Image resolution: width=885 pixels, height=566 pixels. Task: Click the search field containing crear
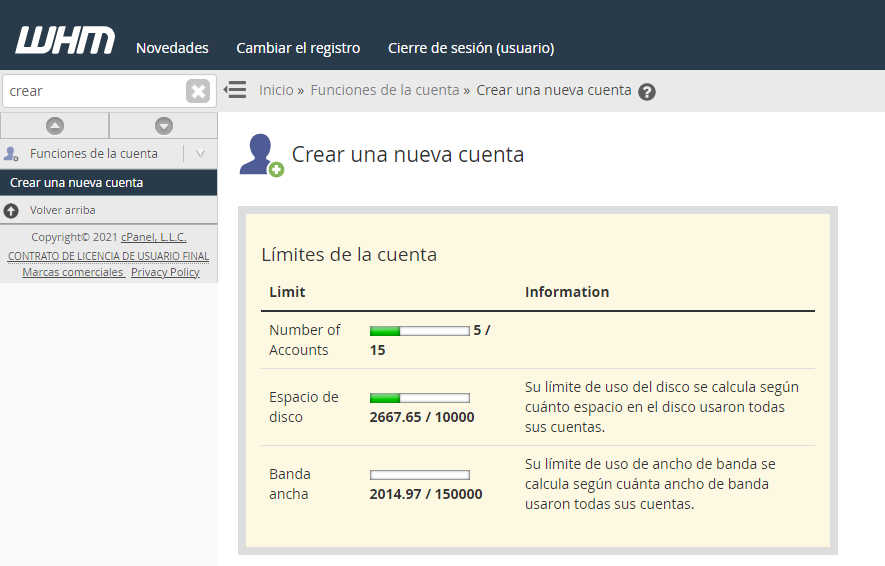pos(93,91)
